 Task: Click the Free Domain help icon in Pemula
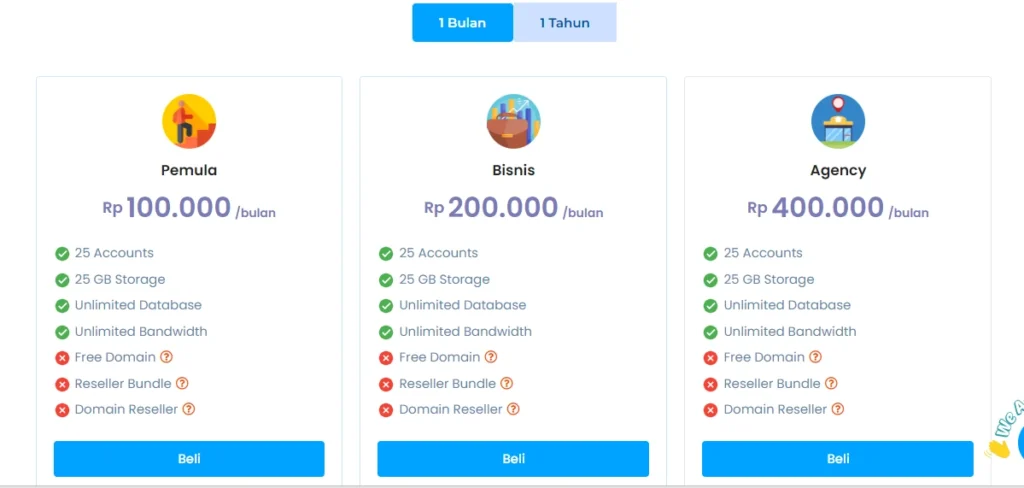pyautogui.click(x=167, y=357)
